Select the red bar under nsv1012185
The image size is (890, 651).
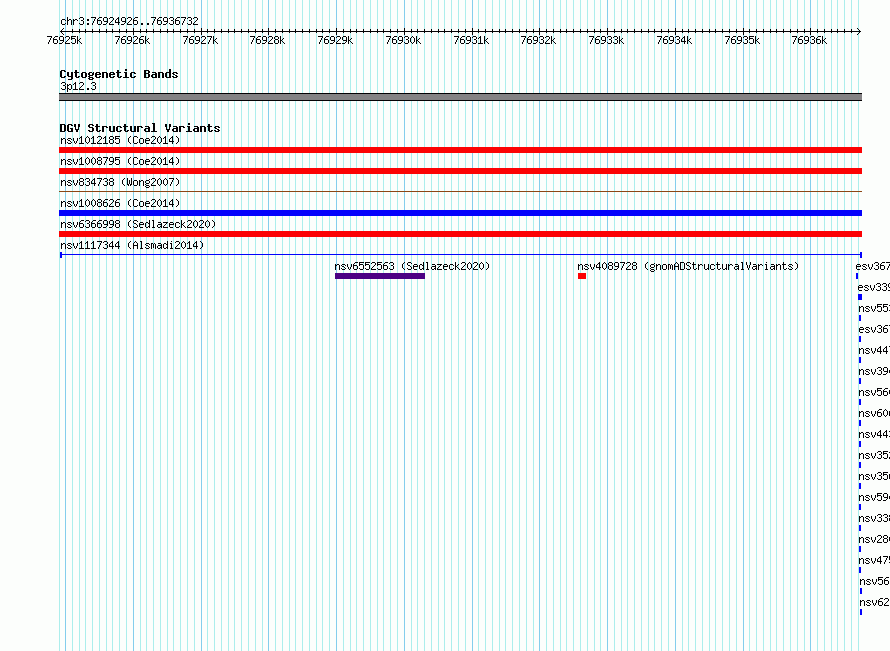[460, 150]
